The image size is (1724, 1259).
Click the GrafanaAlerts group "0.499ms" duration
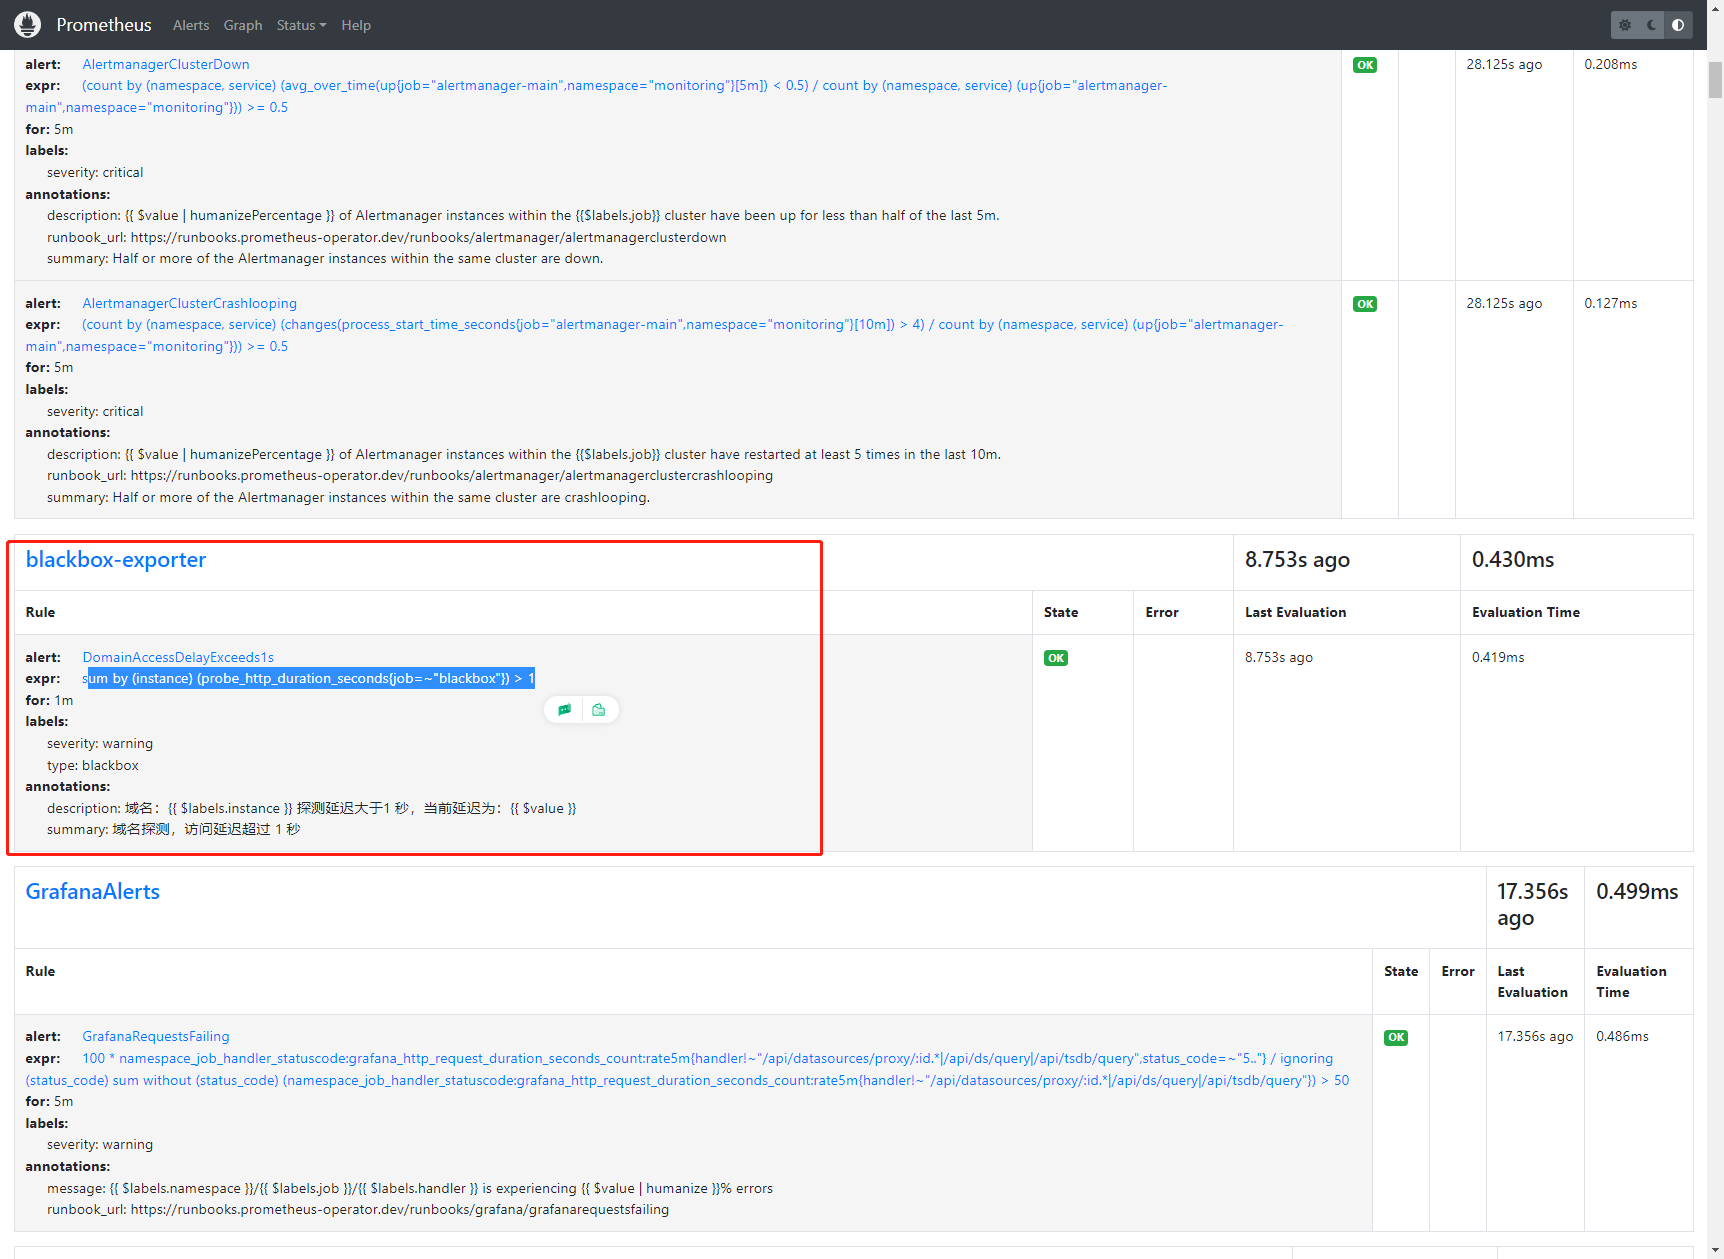(x=1637, y=892)
